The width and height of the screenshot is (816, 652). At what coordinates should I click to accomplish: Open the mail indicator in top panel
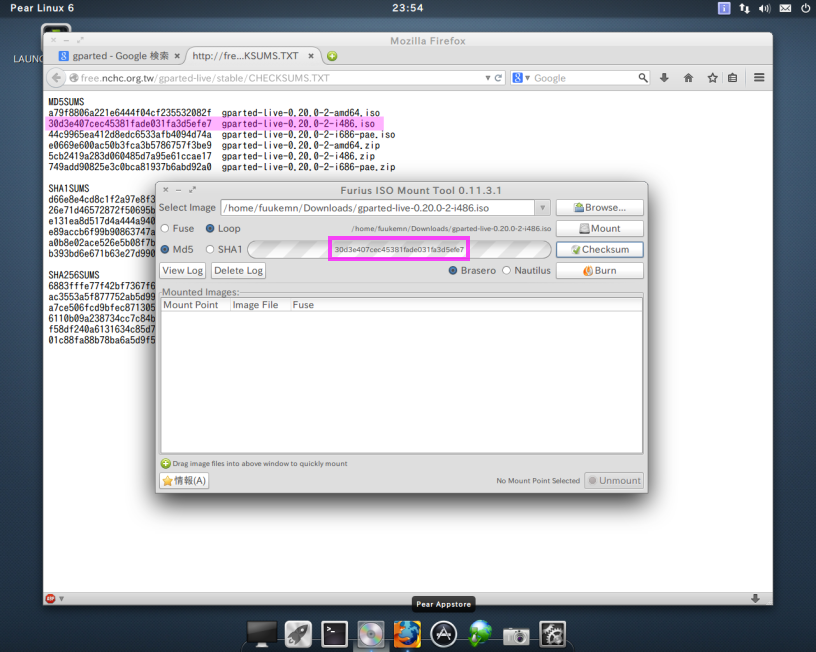coord(785,8)
